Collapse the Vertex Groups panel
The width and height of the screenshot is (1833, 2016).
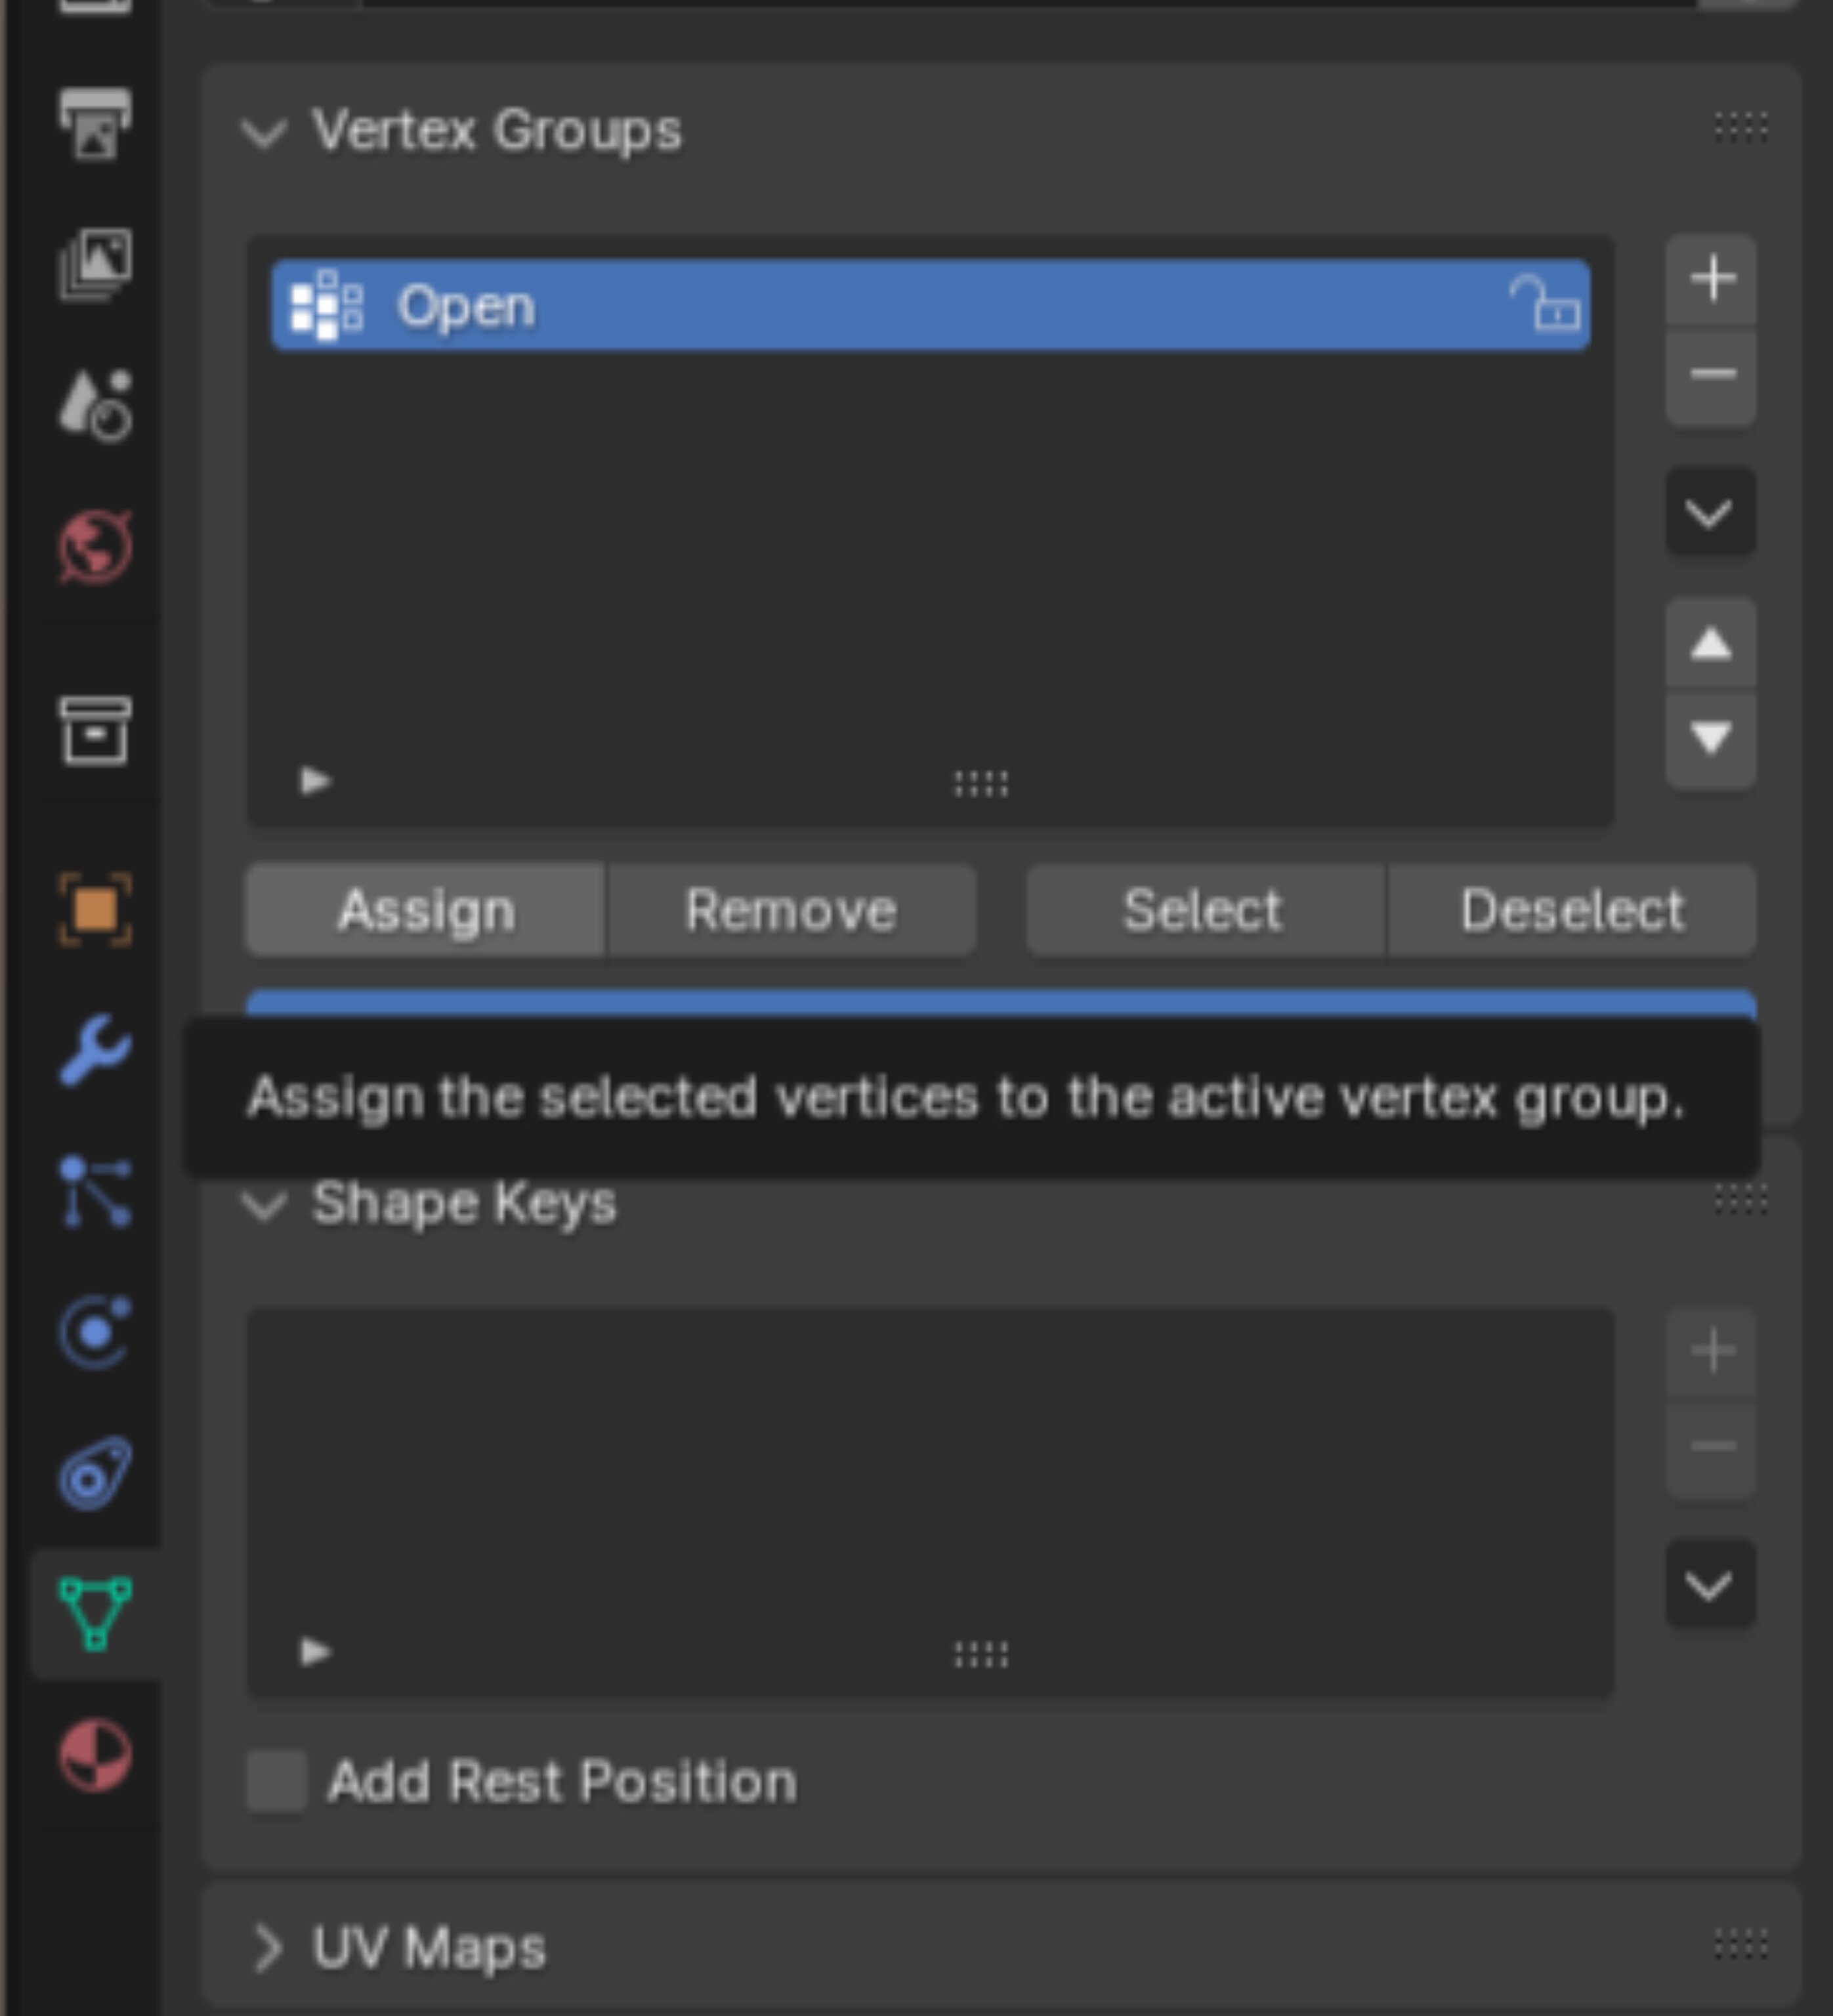point(264,132)
